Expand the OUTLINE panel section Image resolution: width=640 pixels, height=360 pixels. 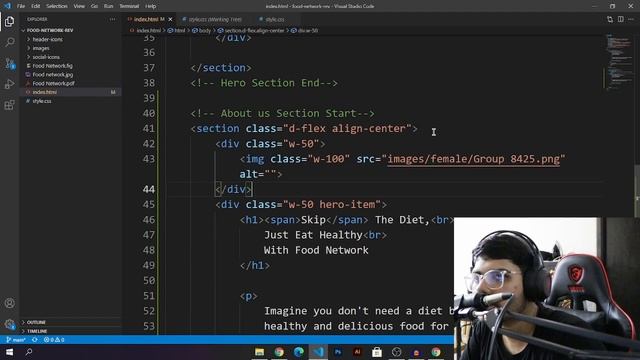point(36,322)
